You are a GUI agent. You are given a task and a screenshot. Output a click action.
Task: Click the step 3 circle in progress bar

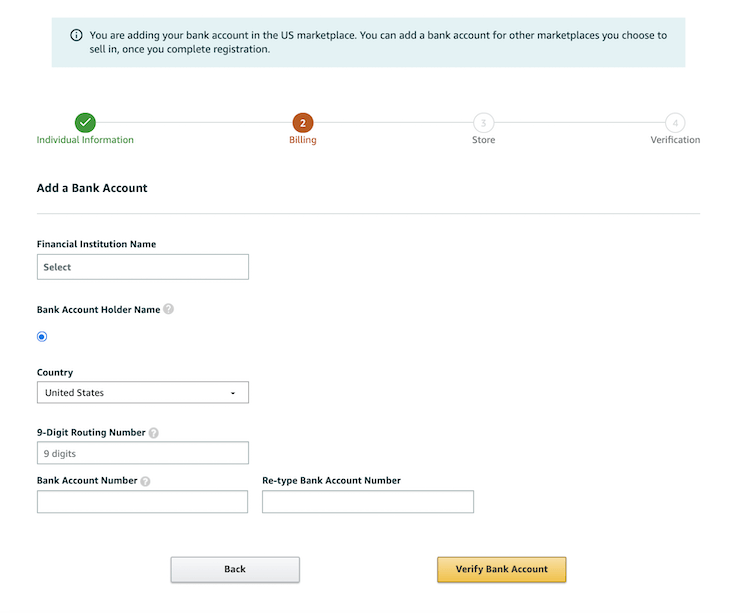tap(483, 122)
